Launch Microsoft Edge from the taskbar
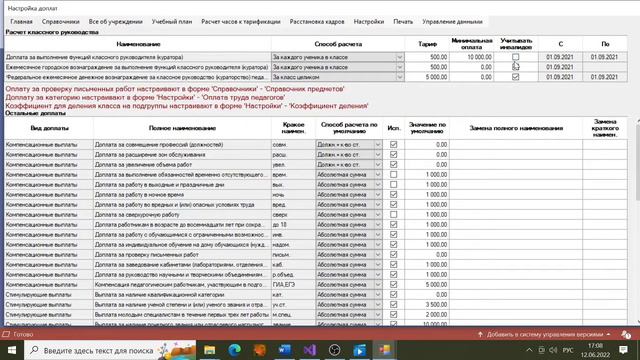The image size is (640, 360). (x=234, y=350)
